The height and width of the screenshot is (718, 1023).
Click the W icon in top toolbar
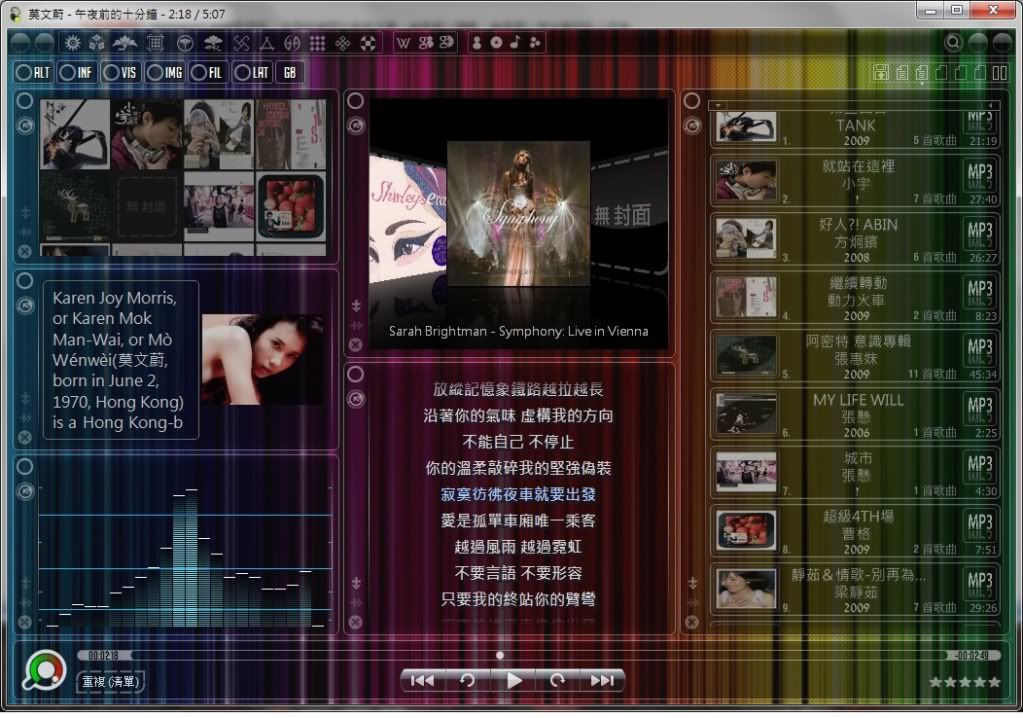(404, 43)
